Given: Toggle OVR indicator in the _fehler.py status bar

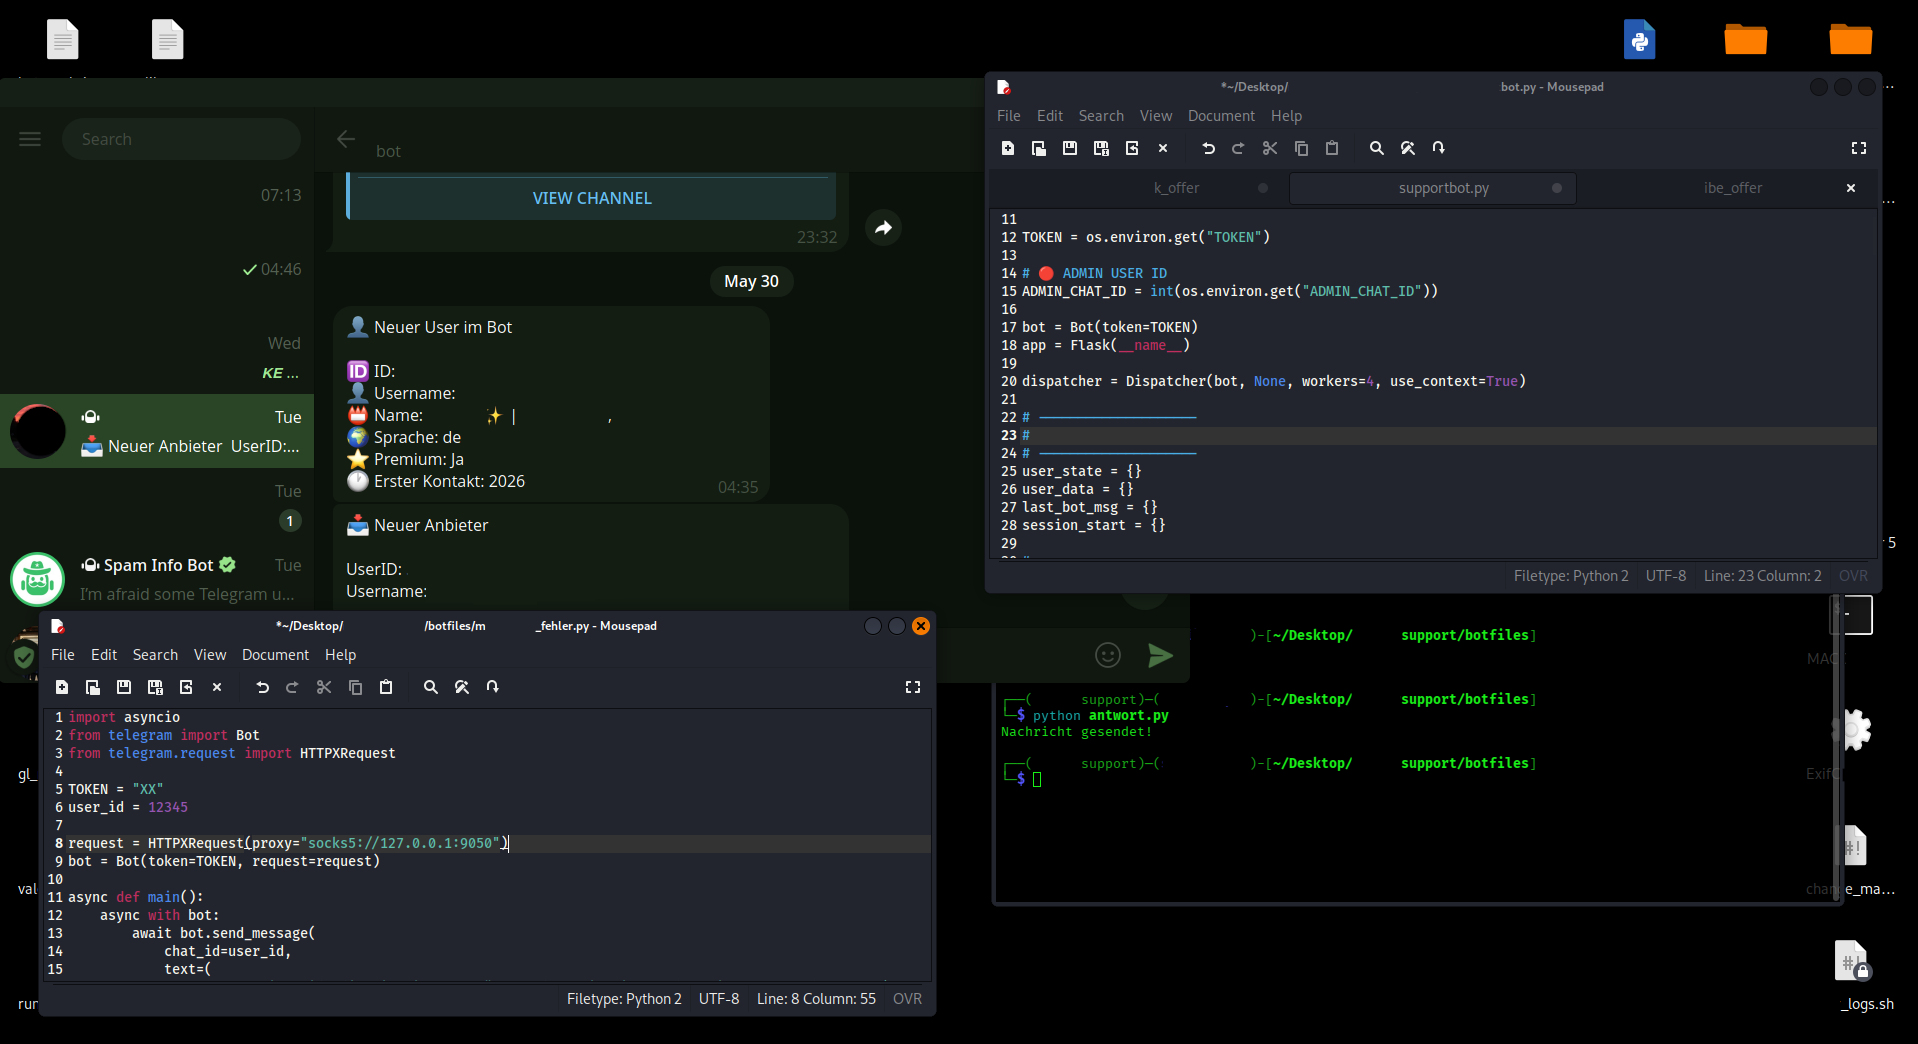Looking at the screenshot, I should [907, 999].
